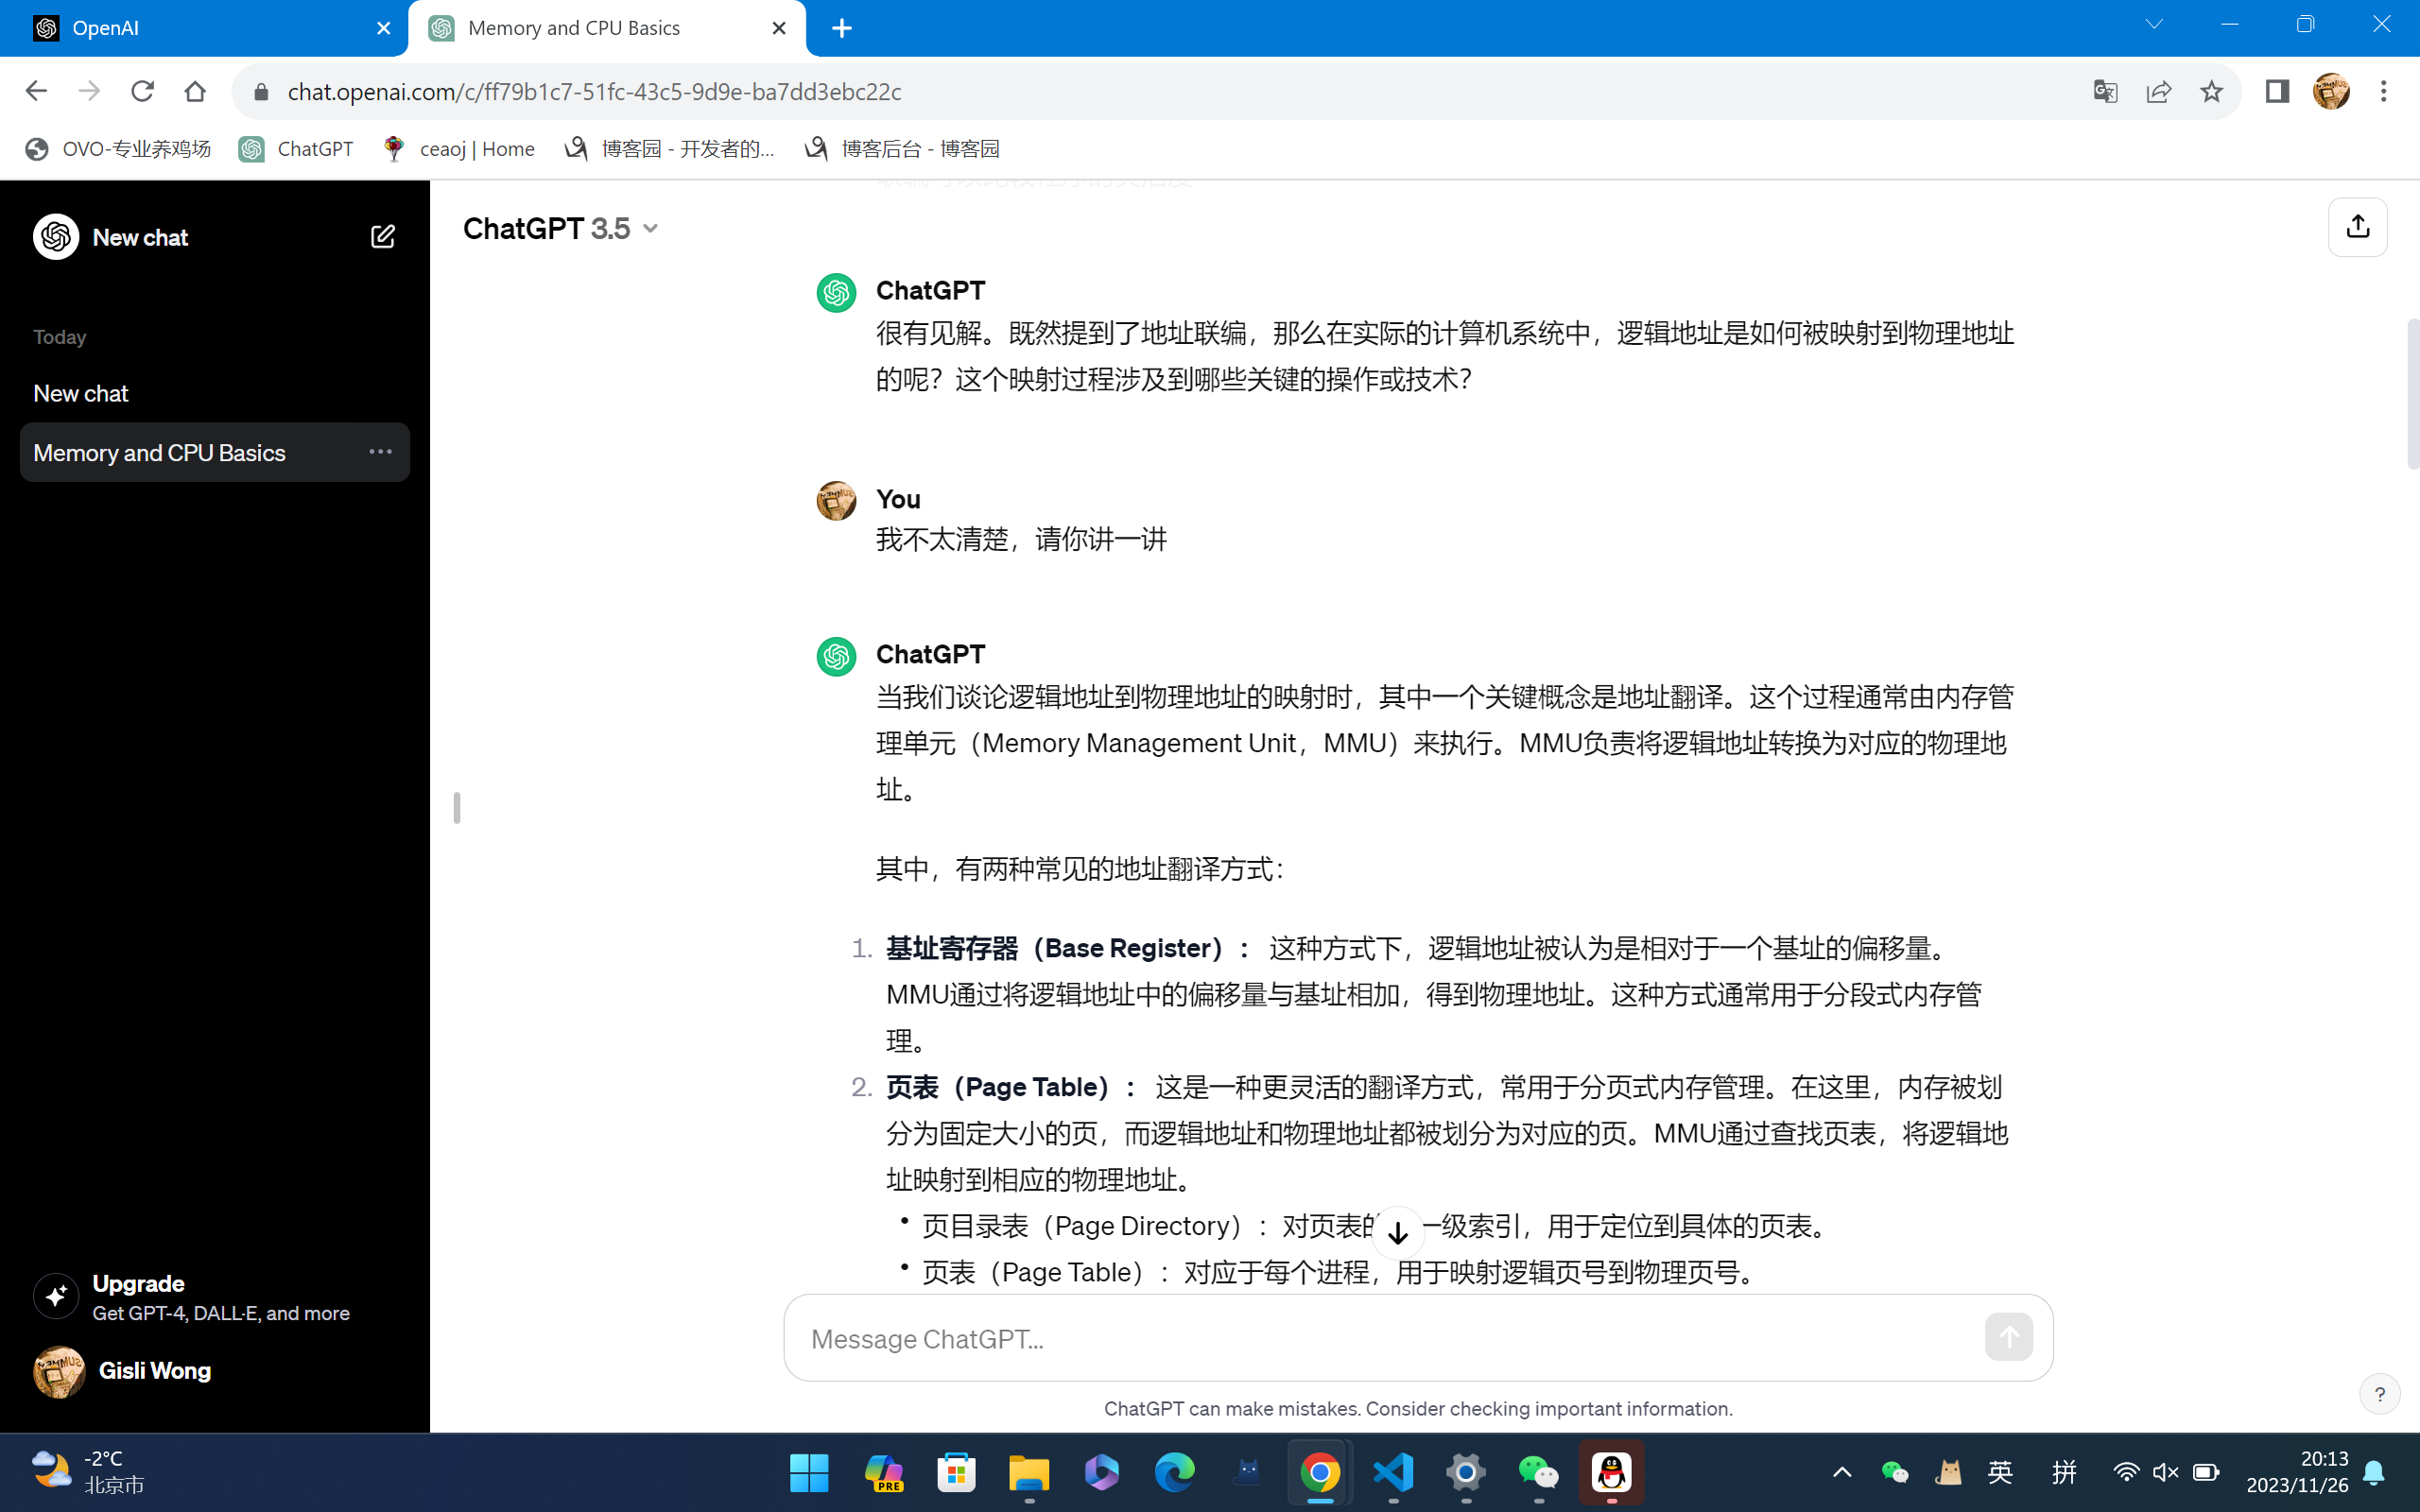Open the OVO-专业养鸡场 bookmark
Image resolution: width=2420 pixels, height=1512 pixels.
tap(118, 149)
